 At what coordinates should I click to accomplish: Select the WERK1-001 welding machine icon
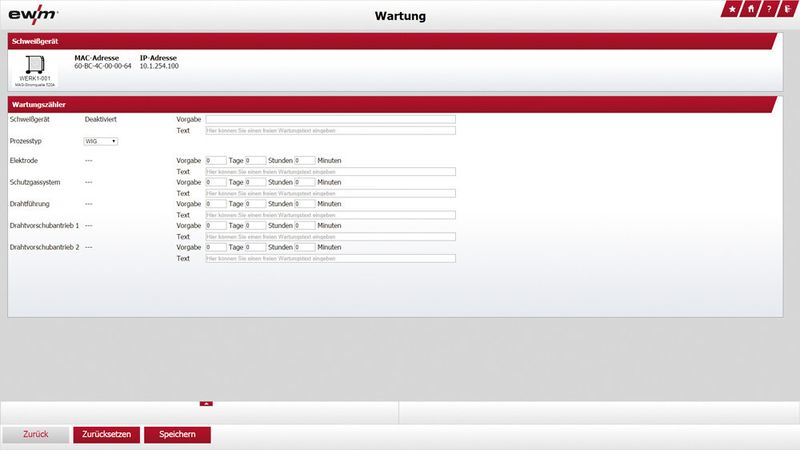pyautogui.click(x=35, y=70)
